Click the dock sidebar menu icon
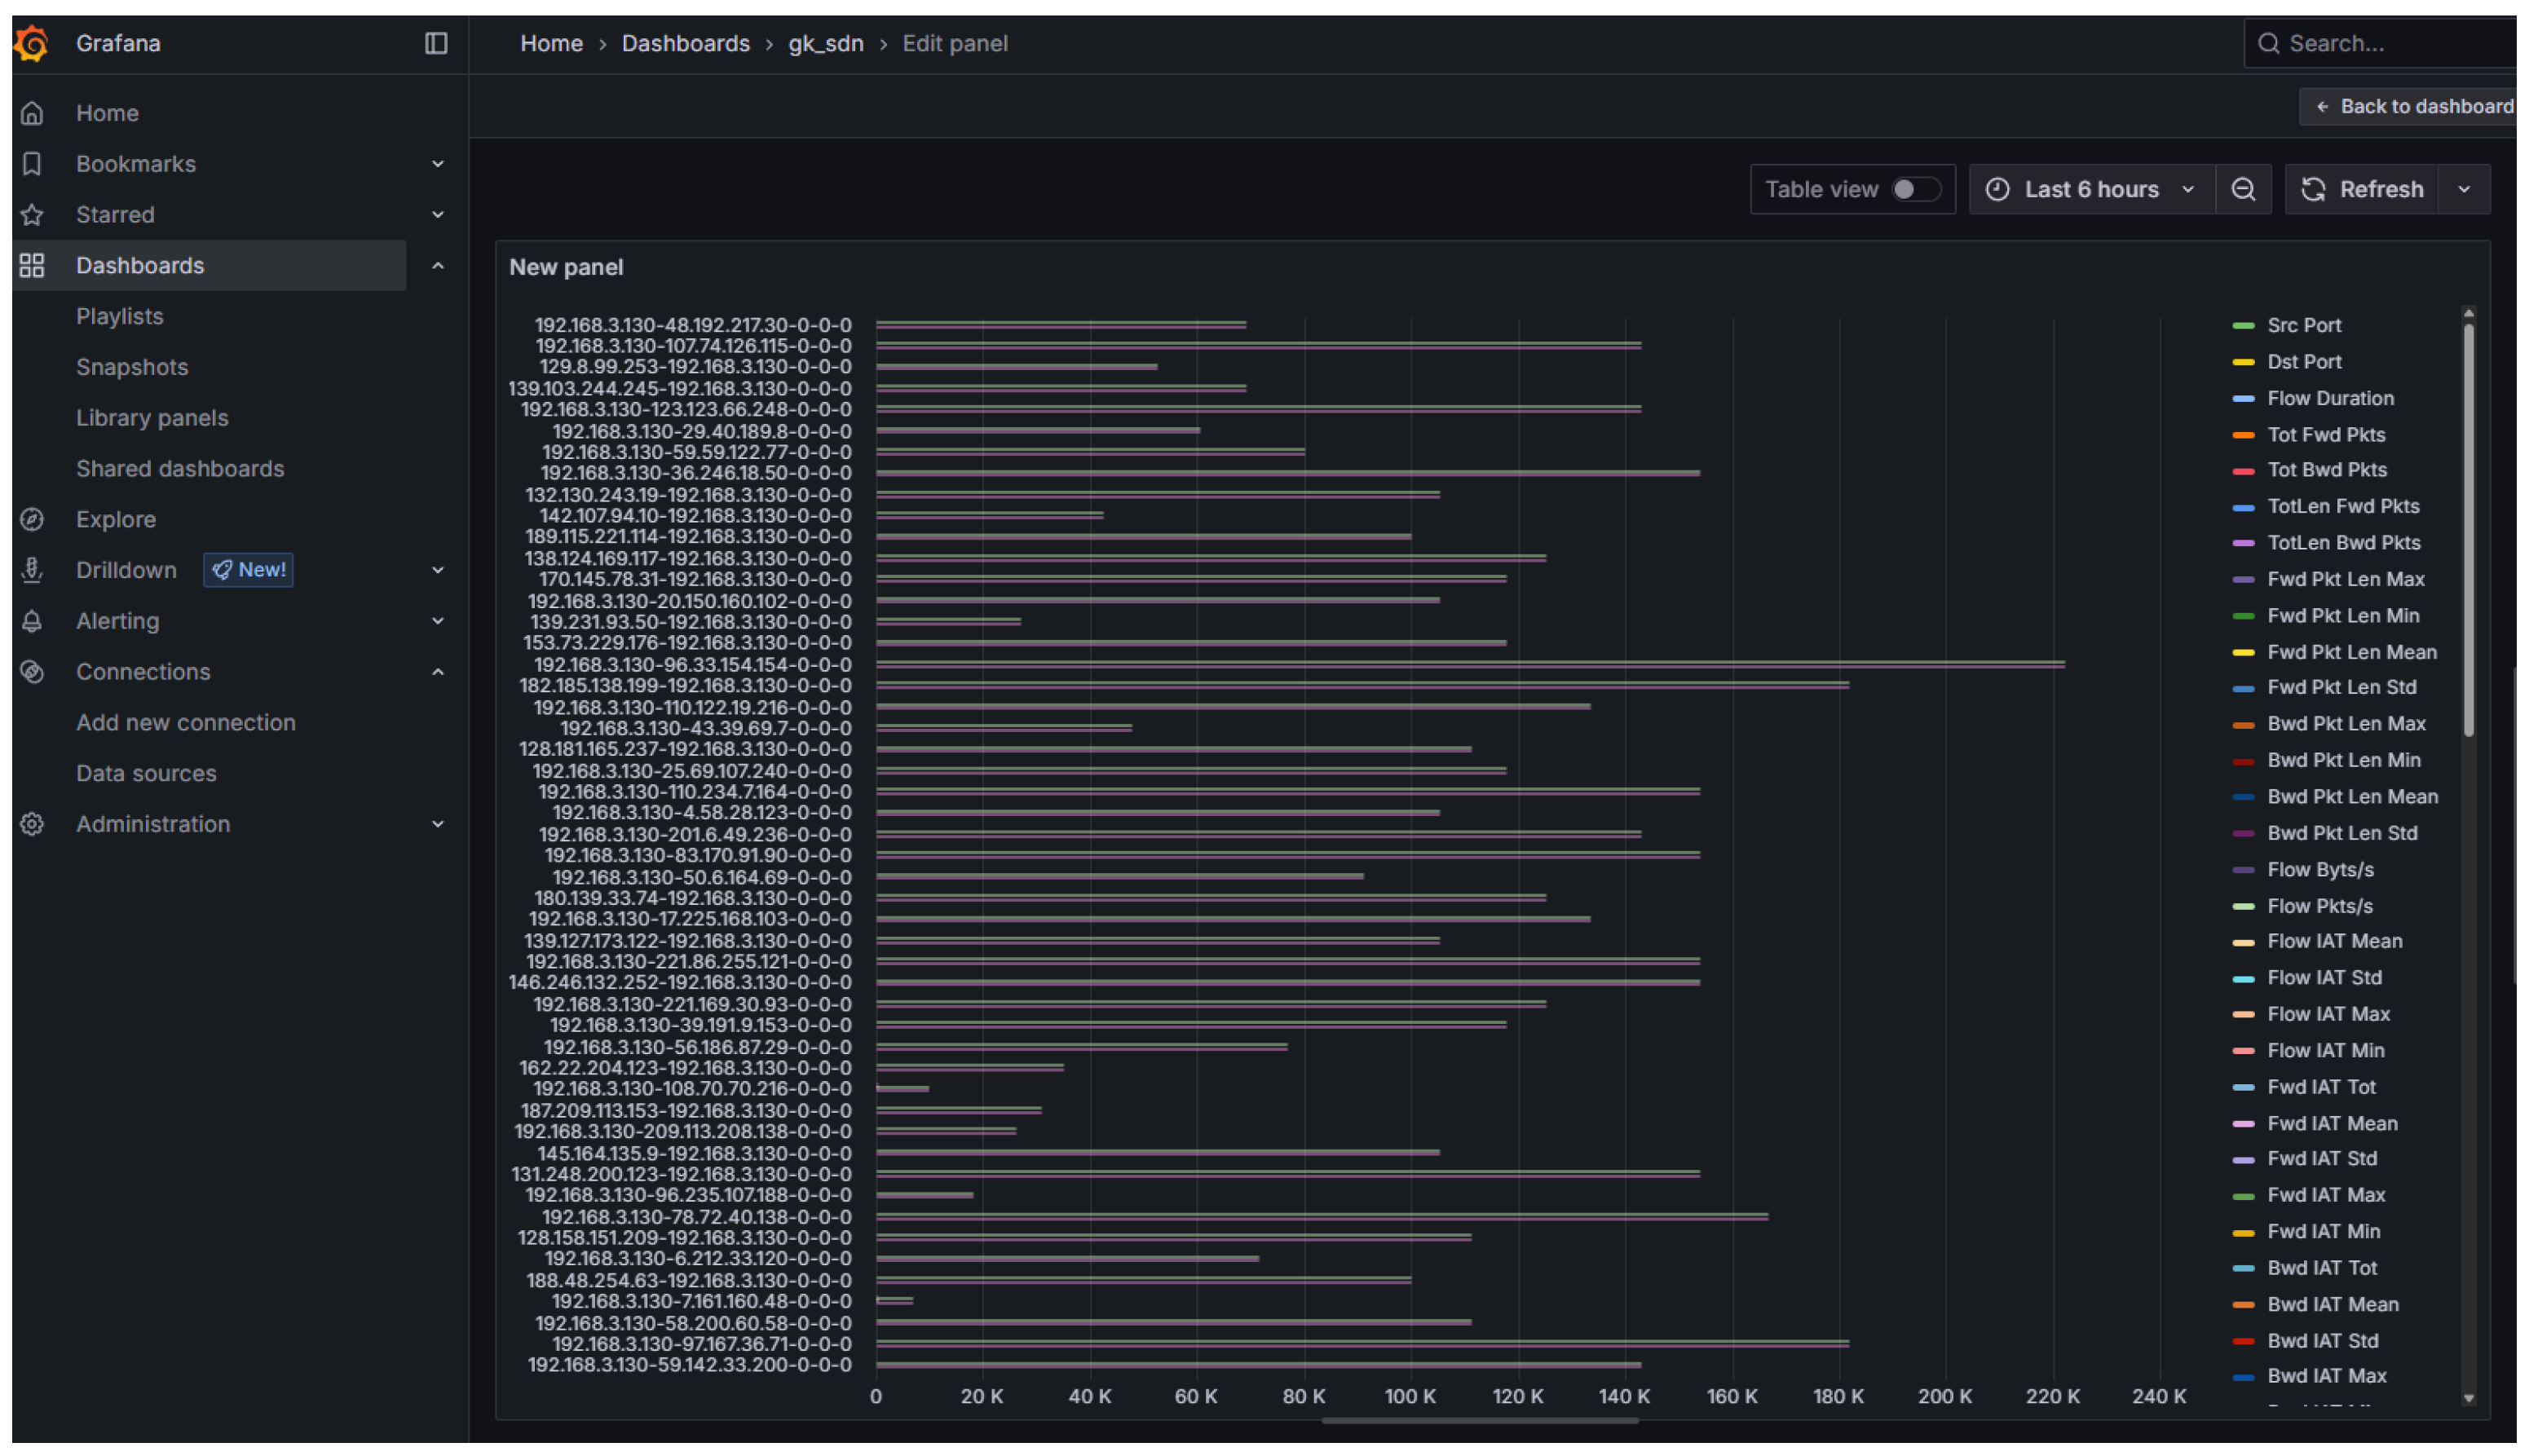Screen dimensions: 2529x1456 436,43
